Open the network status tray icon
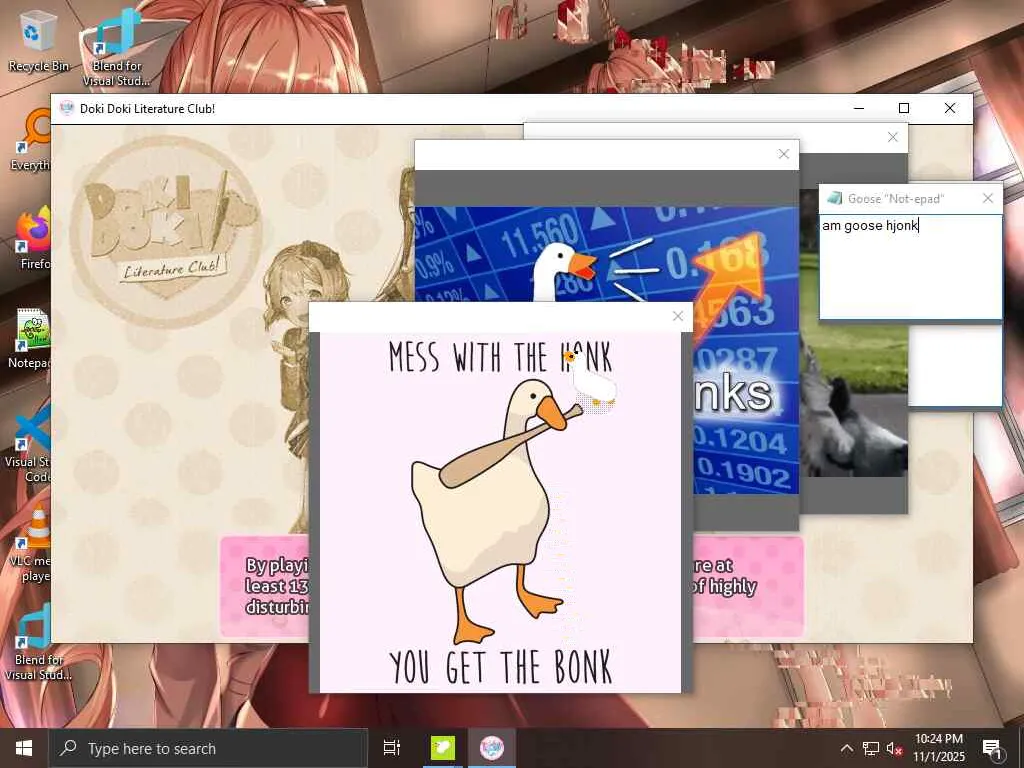The height and width of the screenshot is (768, 1024). click(x=871, y=749)
